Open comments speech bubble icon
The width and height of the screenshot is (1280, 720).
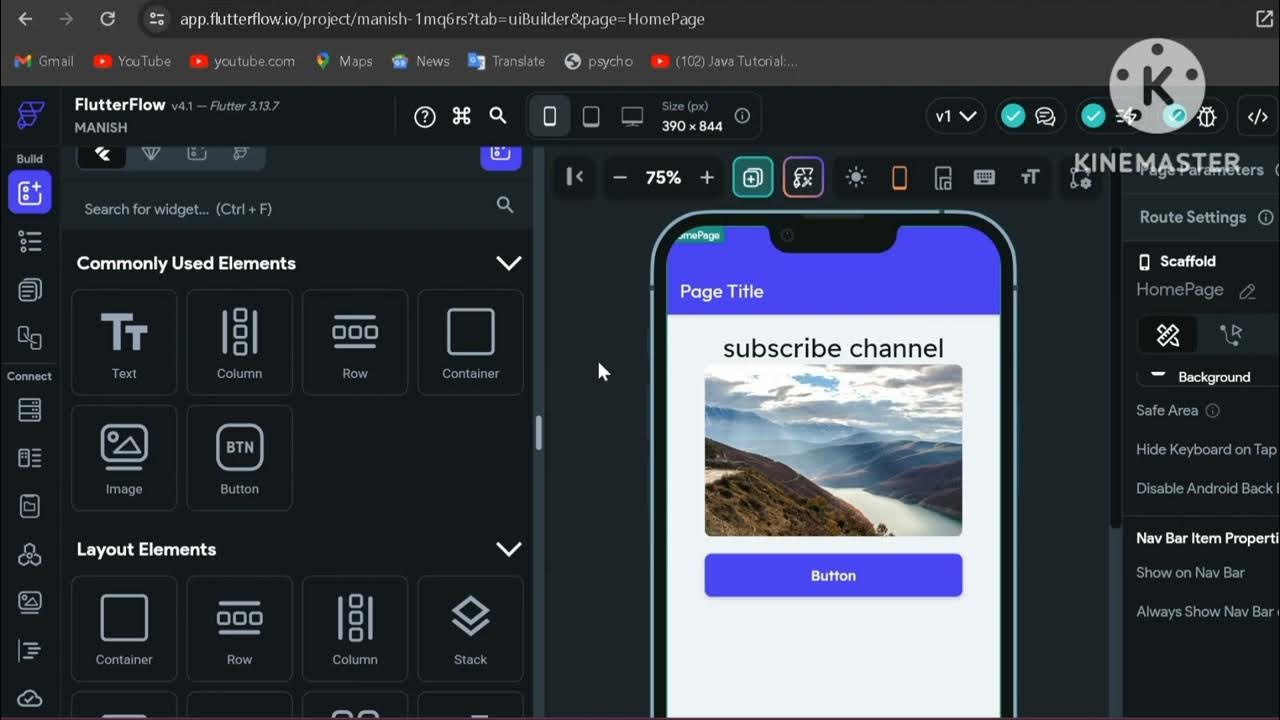[1045, 117]
